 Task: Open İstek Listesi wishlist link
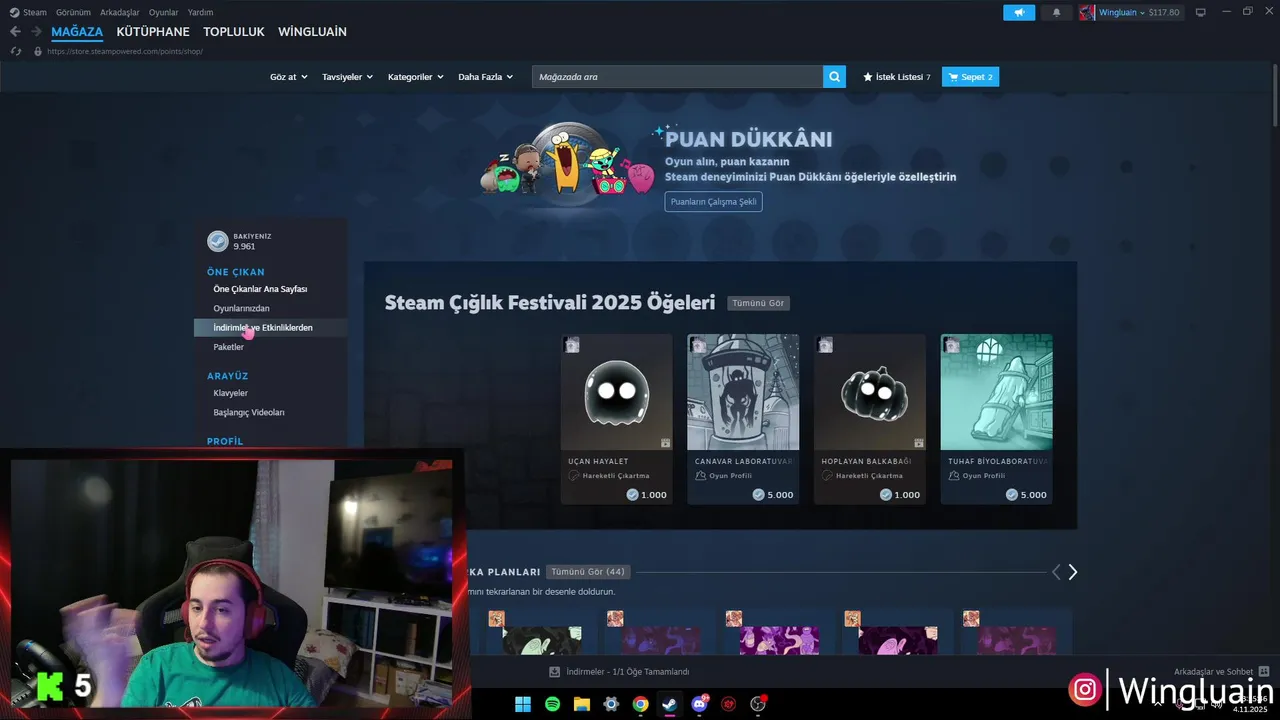(x=897, y=77)
